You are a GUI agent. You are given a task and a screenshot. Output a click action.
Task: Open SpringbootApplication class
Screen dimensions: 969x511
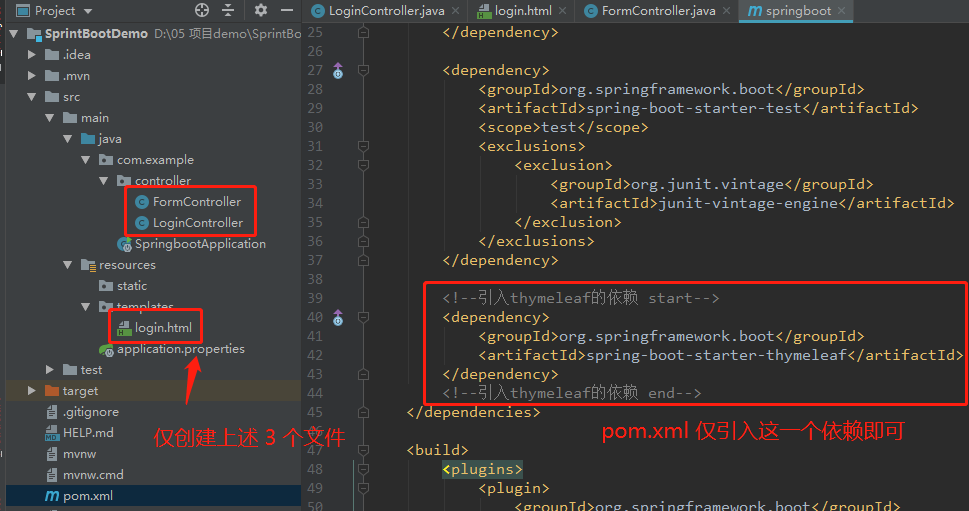pos(200,243)
